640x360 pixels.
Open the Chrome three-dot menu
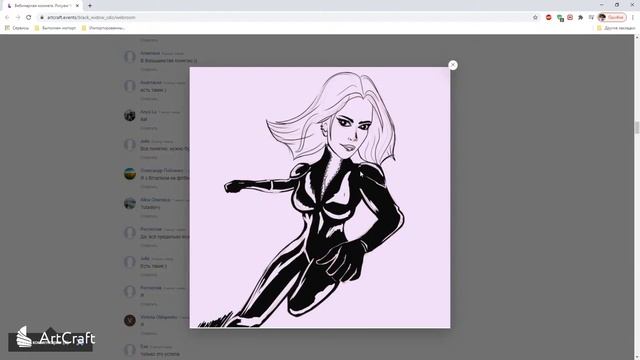tap(633, 17)
